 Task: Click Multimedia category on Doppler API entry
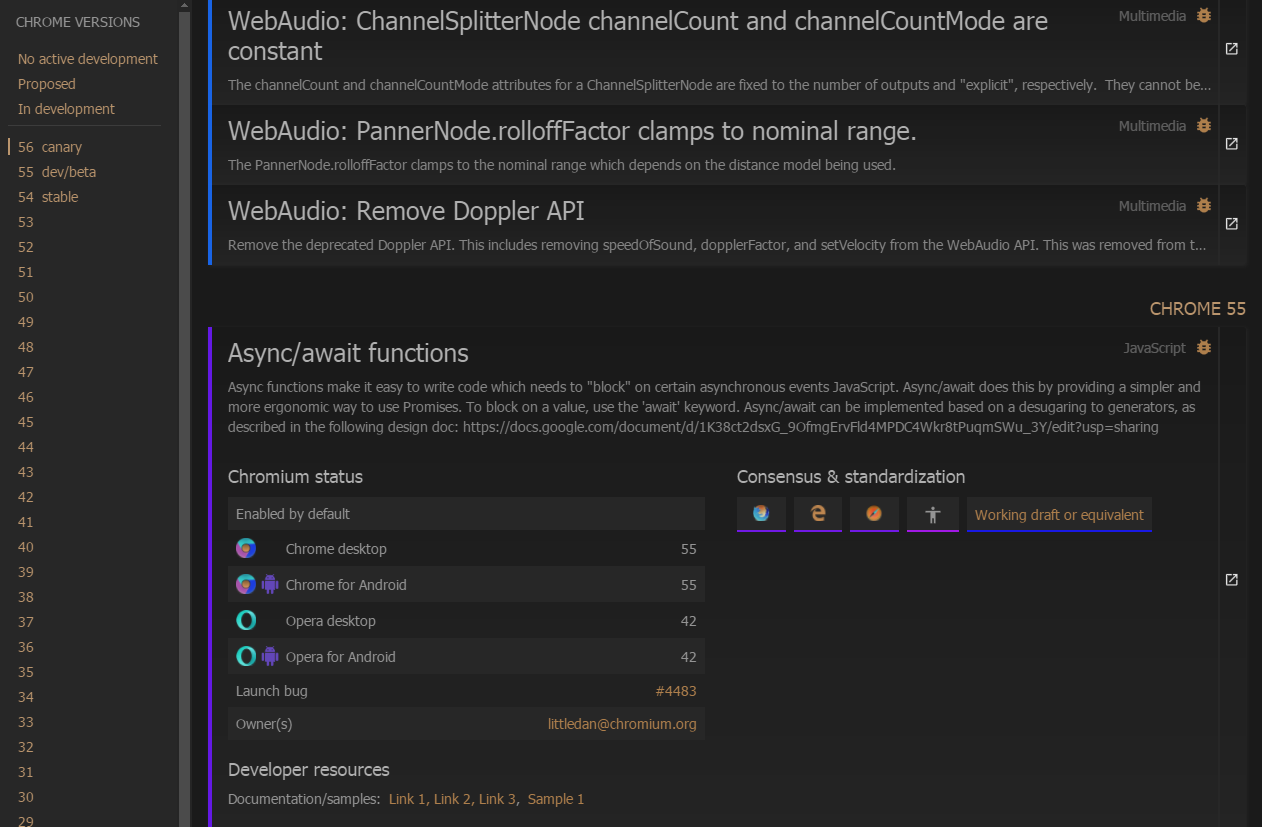pos(1152,206)
